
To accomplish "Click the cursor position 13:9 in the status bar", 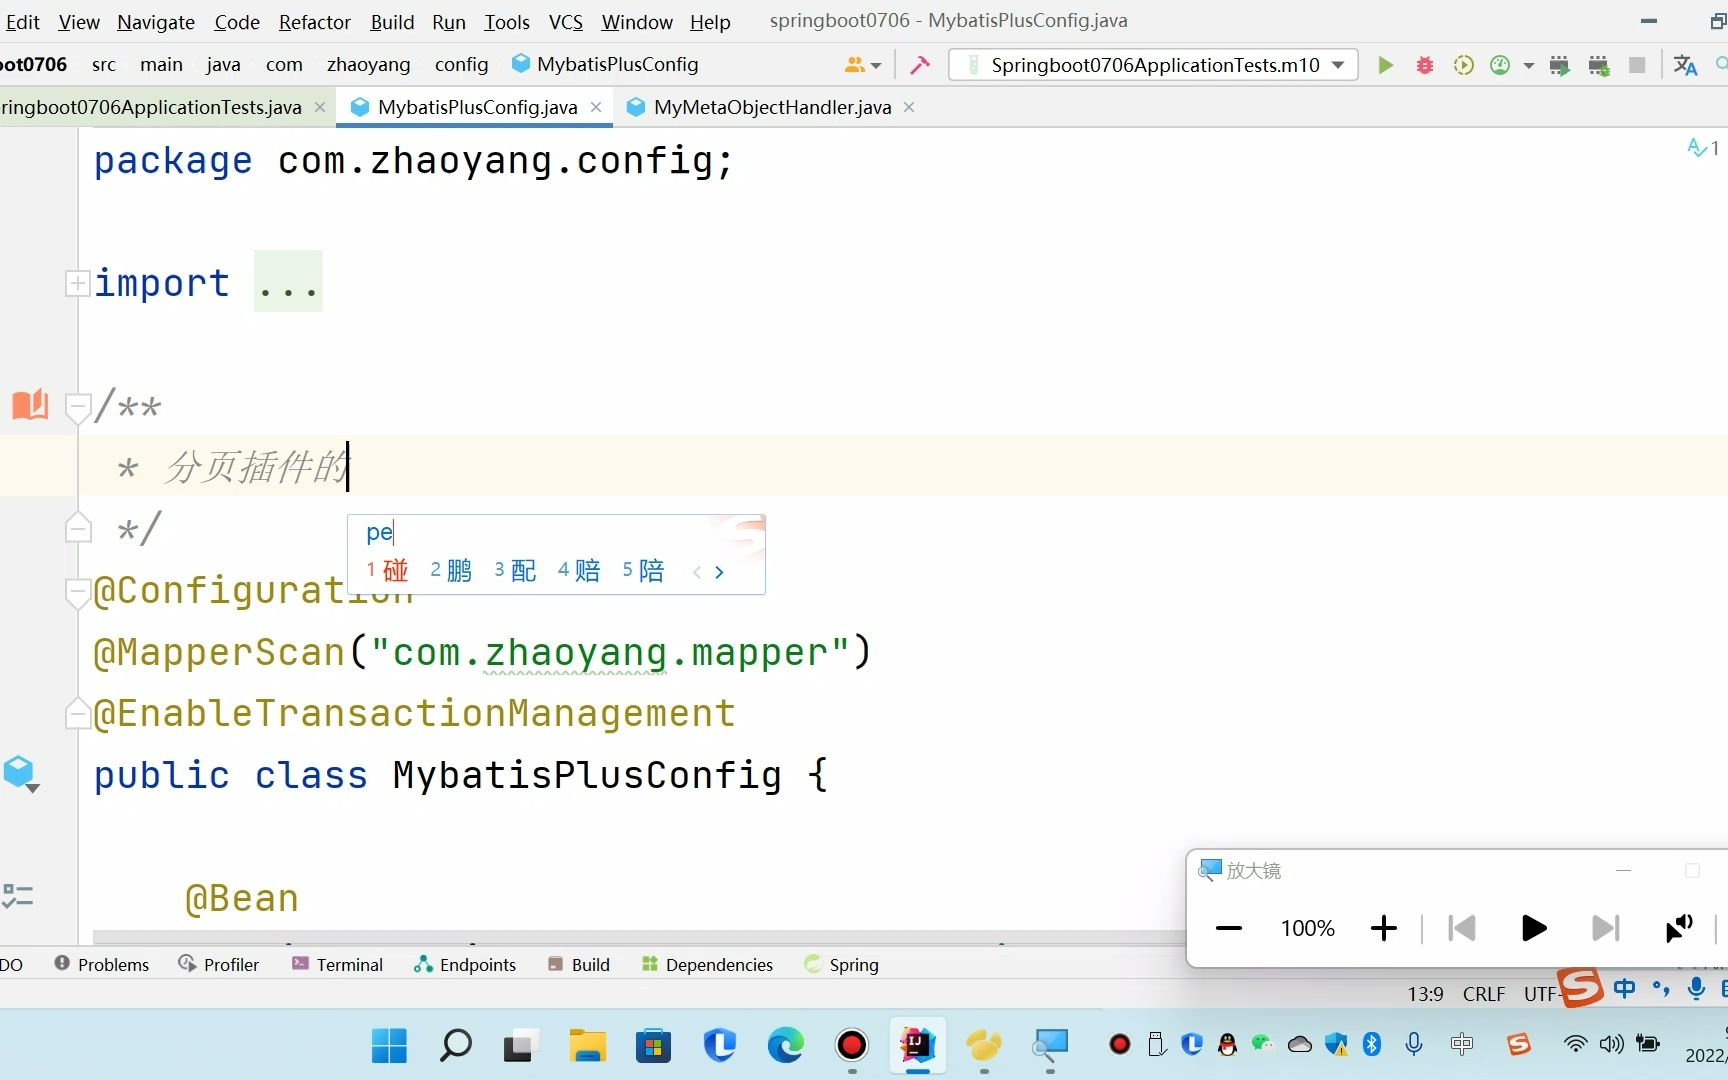I will [1425, 994].
